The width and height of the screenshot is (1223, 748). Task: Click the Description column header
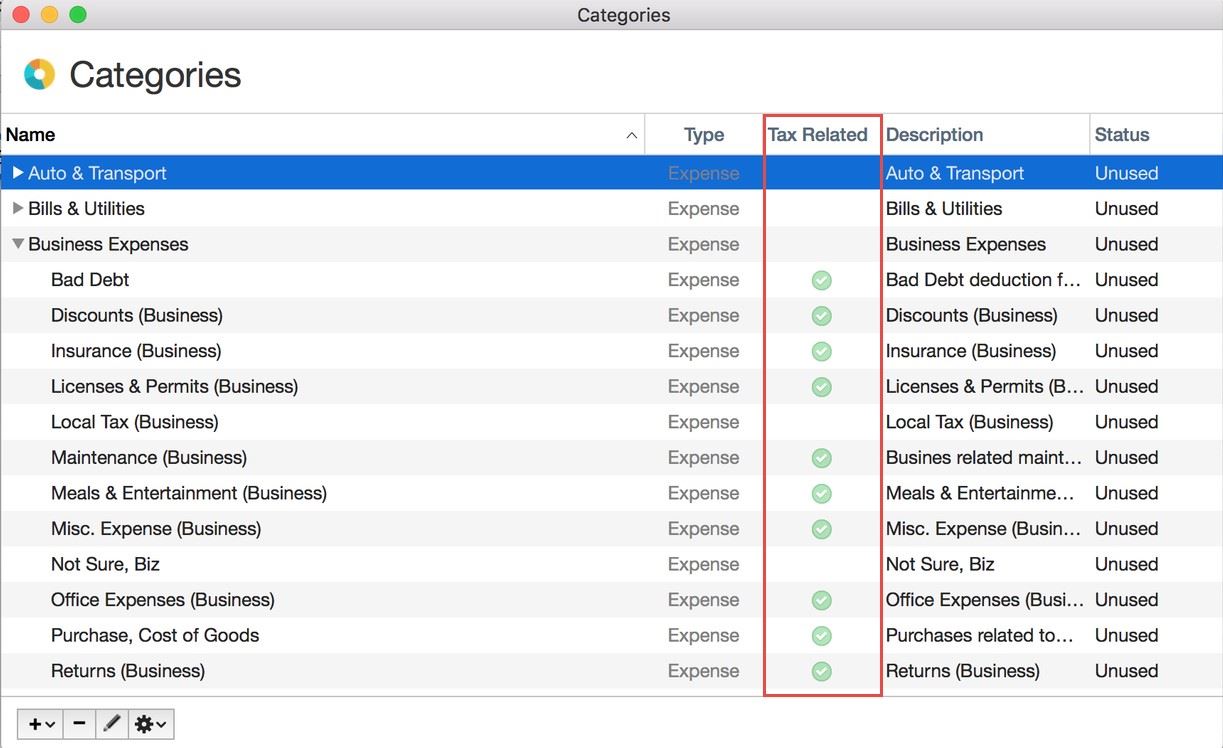pos(934,135)
